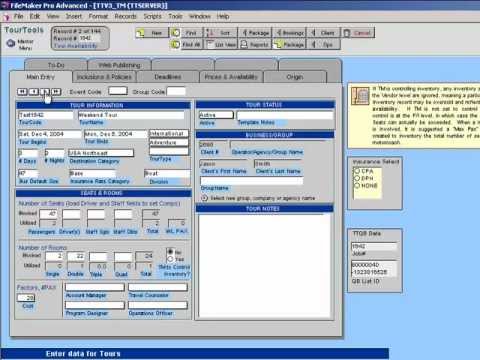Go to Ops from the toolbar
Screen dimensions: 480x360
tap(323, 44)
